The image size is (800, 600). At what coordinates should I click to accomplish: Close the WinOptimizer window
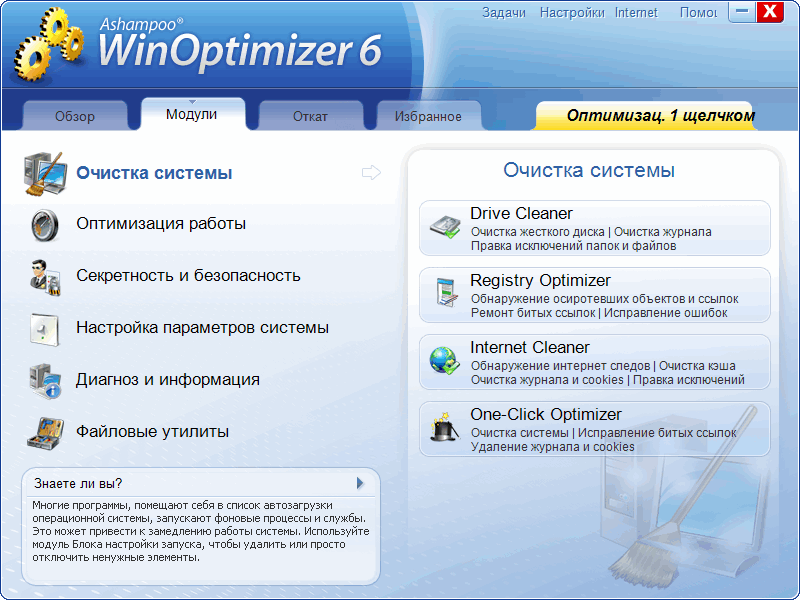pyautogui.click(x=770, y=12)
